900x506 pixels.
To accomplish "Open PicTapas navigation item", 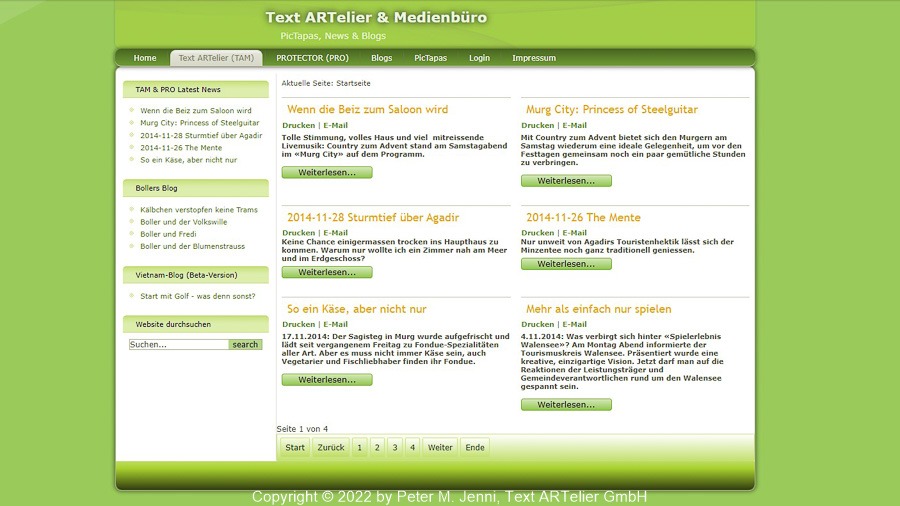I will click(430, 58).
